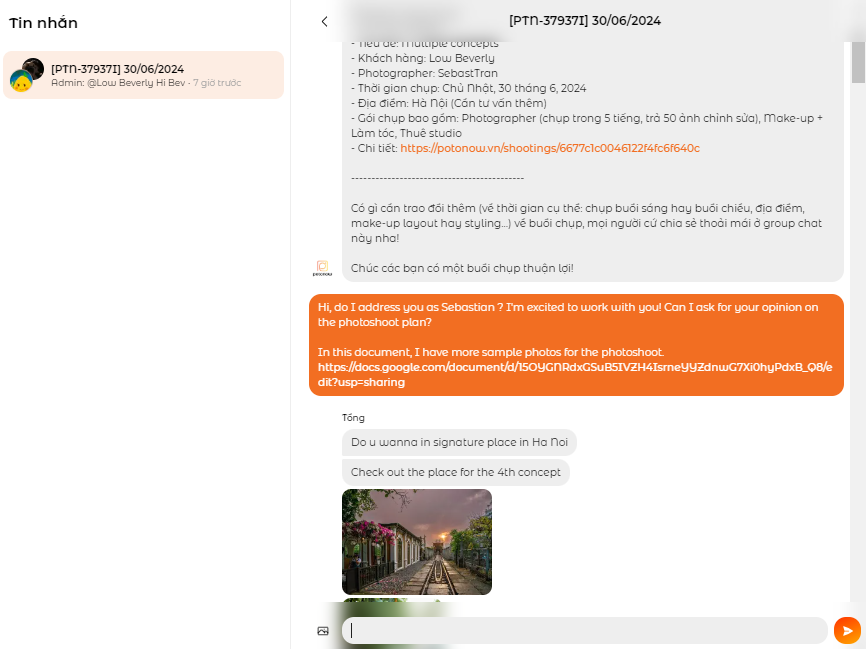Select the 'Check out the place for the 4th concept' reply
This screenshot has width=866, height=649.
456,471
